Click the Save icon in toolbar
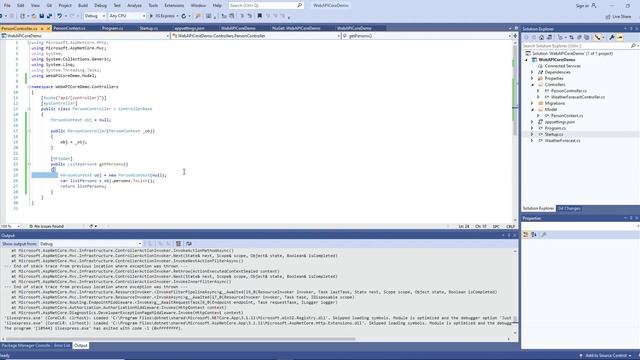 pos(42,16)
